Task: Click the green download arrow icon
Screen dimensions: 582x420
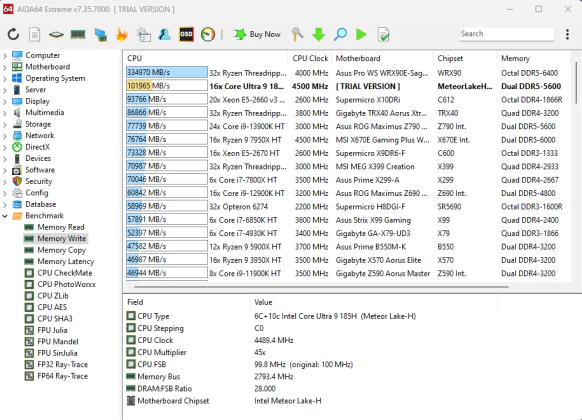Action: click(318, 35)
